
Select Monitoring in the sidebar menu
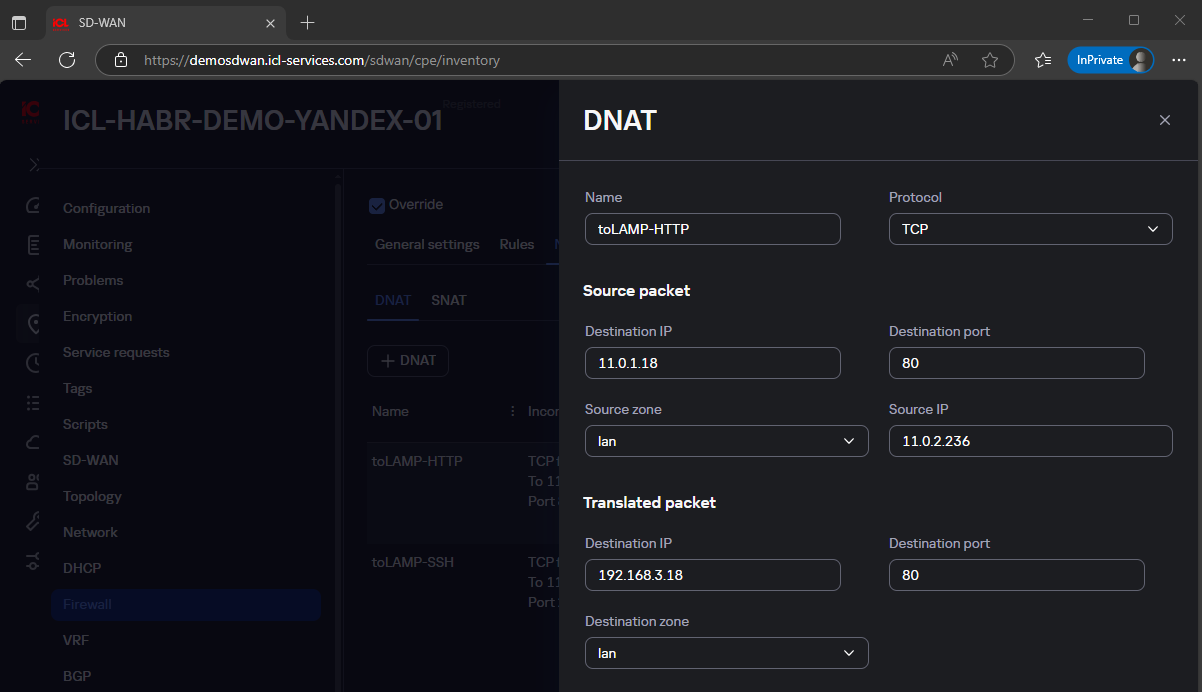(x=97, y=244)
